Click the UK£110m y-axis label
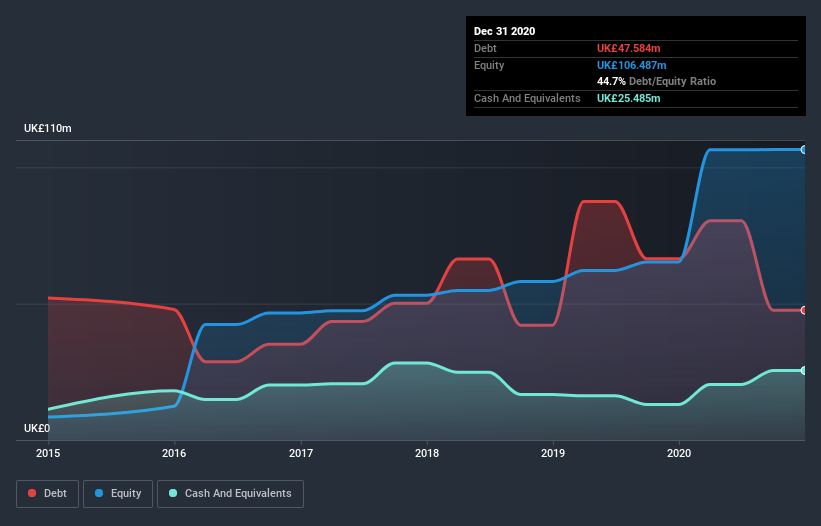821x526 pixels. click(x=48, y=128)
